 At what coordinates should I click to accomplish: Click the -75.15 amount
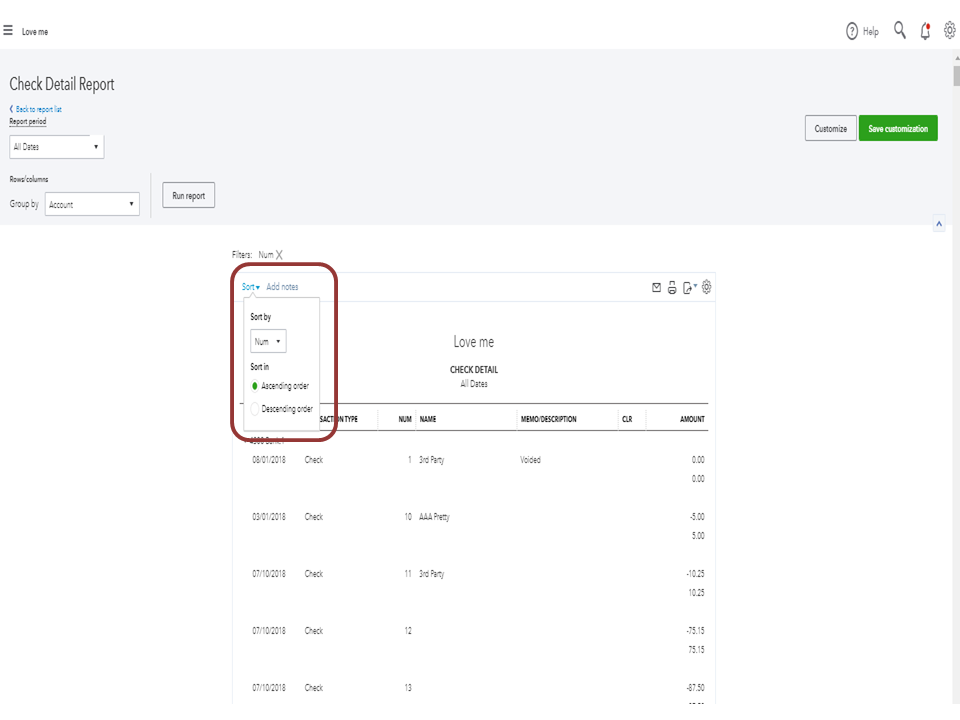pyautogui.click(x=696, y=631)
